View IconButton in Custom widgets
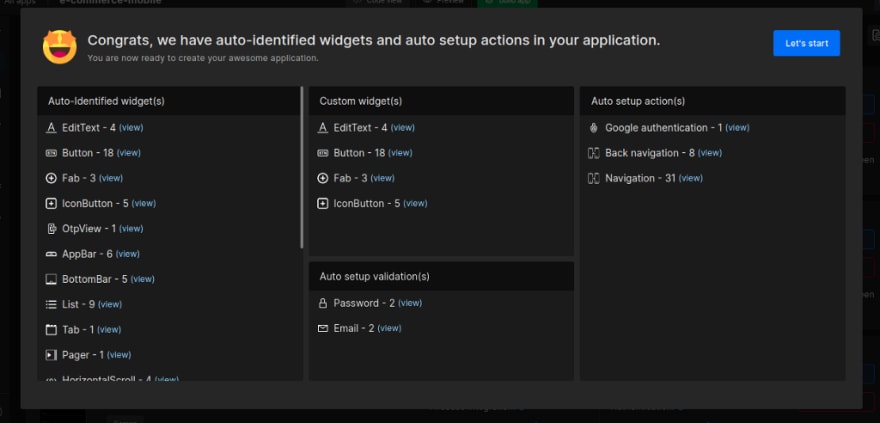 [x=415, y=204]
